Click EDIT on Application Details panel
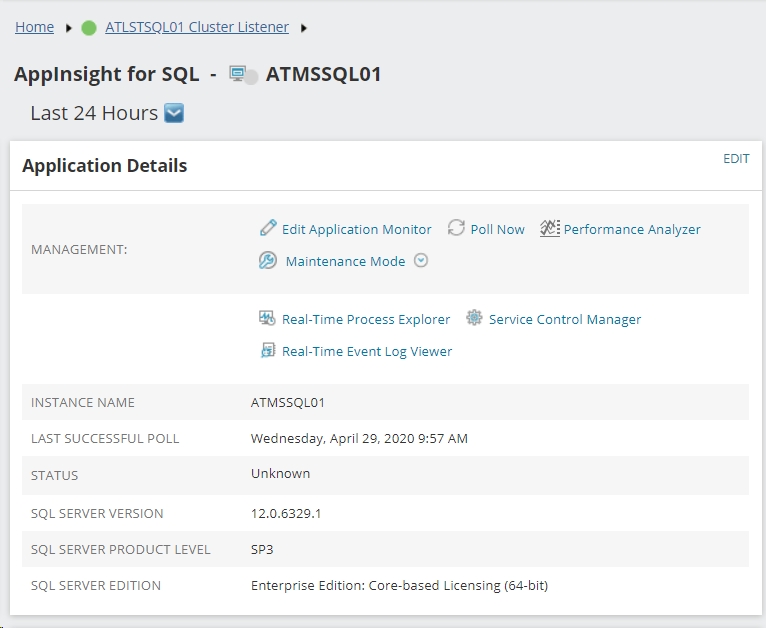 tap(736, 159)
